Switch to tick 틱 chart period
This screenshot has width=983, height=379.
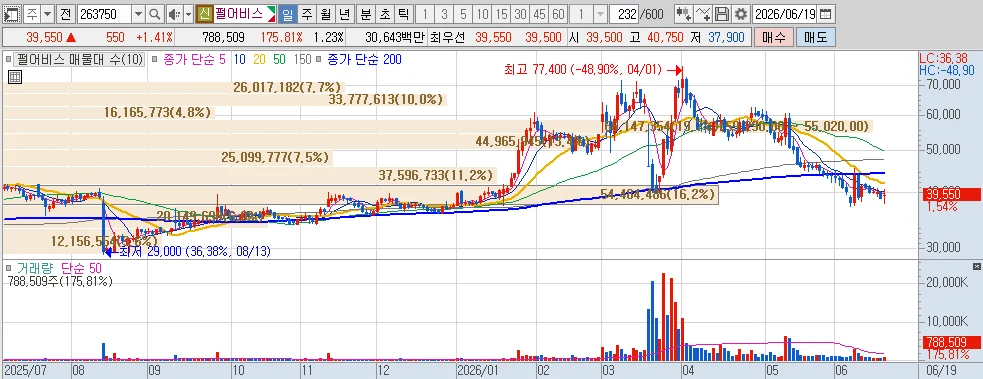pyautogui.click(x=404, y=13)
